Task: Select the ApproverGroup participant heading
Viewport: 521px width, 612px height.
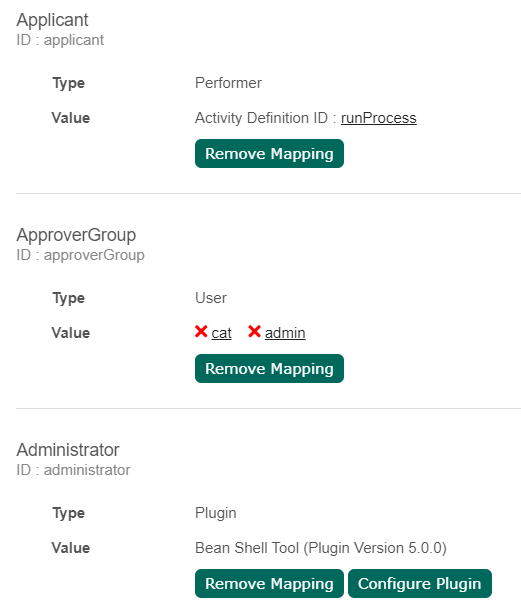Action: click(x=76, y=235)
